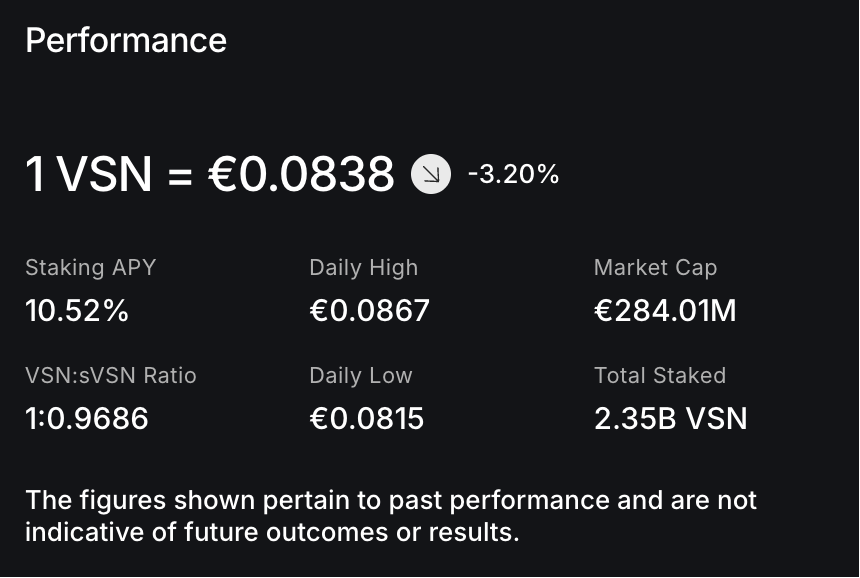Select the €0.0815 daily low value
The width and height of the screenshot is (860, 578).
click(367, 418)
